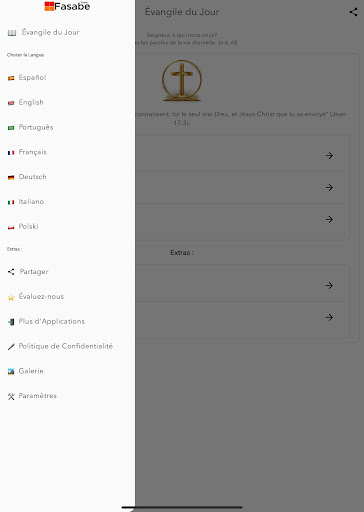Image resolution: width=364 pixels, height=512 pixels.
Task: Switch language to Português
Action: (x=36, y=127)
